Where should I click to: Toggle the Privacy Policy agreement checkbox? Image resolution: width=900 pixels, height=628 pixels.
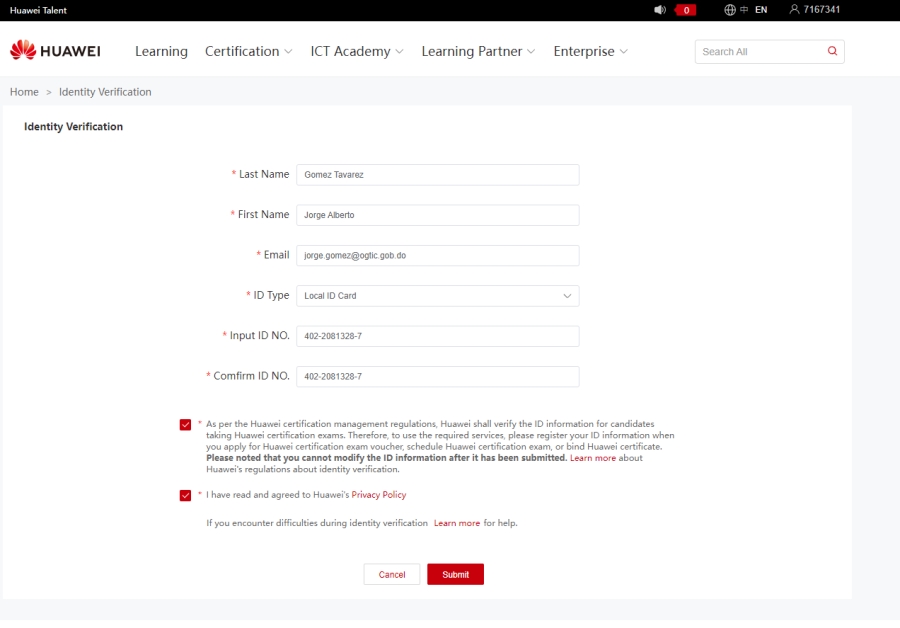coord(185,495)
